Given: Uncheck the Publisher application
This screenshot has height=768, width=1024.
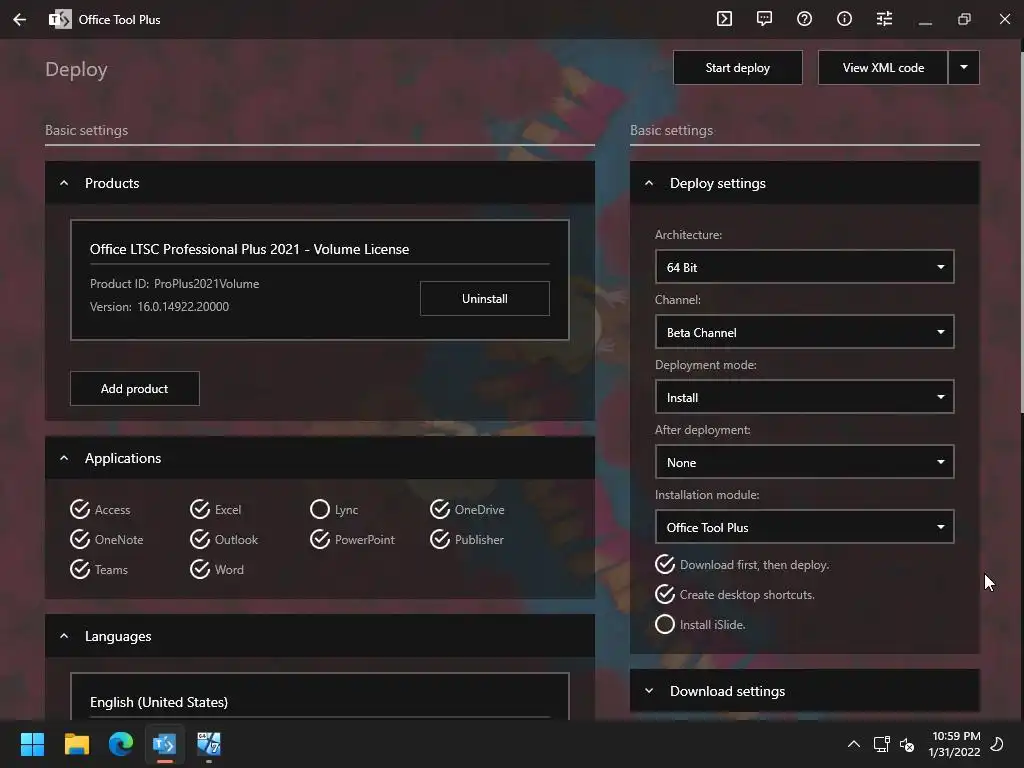Looking at the screenshot, I should (x=467, y=539).
